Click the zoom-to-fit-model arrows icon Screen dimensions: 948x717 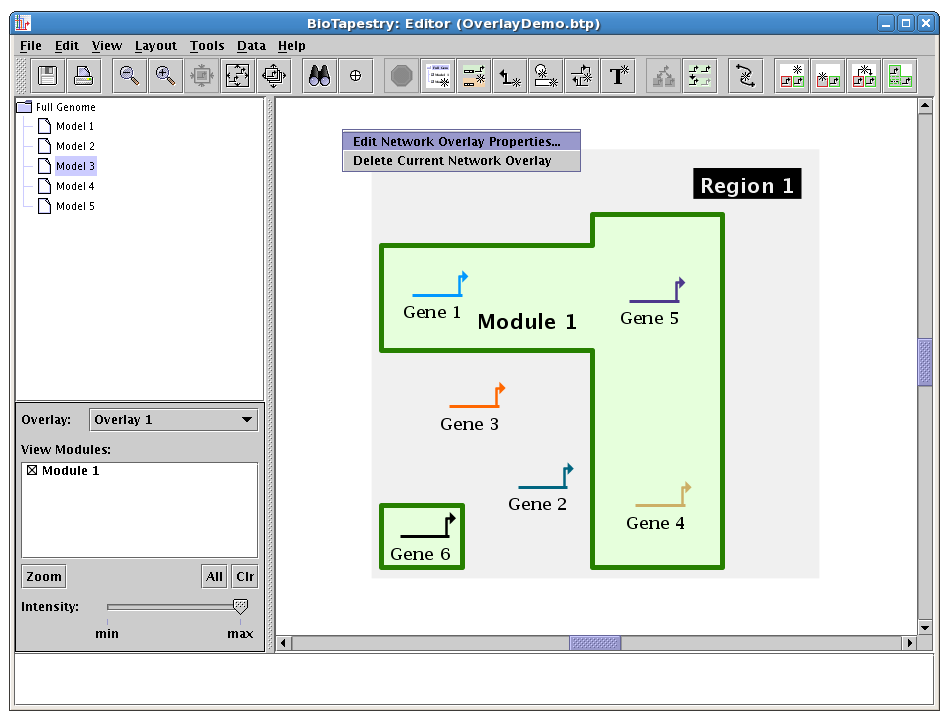pyautogui.click(x=237, y=76)
